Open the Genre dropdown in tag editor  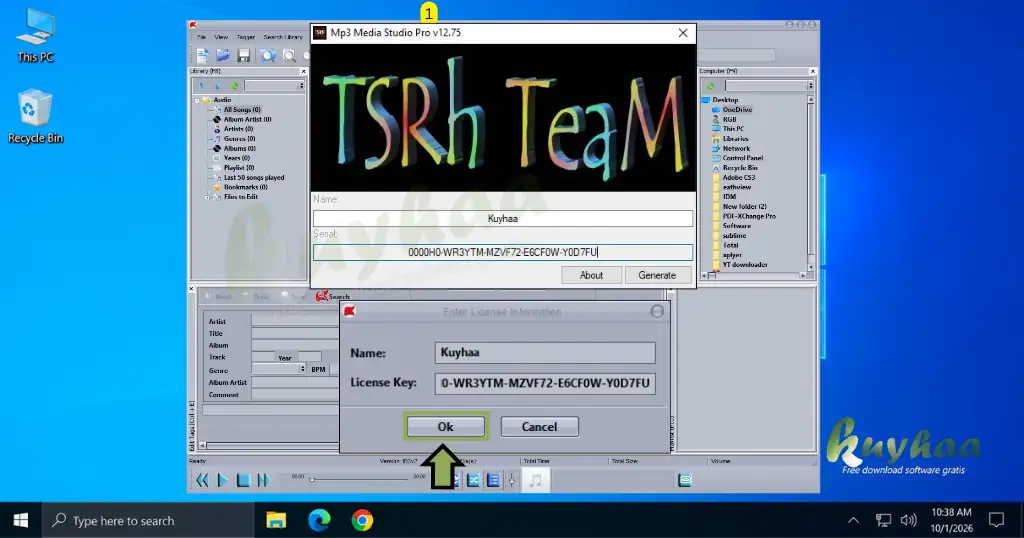tap(302, 370)
